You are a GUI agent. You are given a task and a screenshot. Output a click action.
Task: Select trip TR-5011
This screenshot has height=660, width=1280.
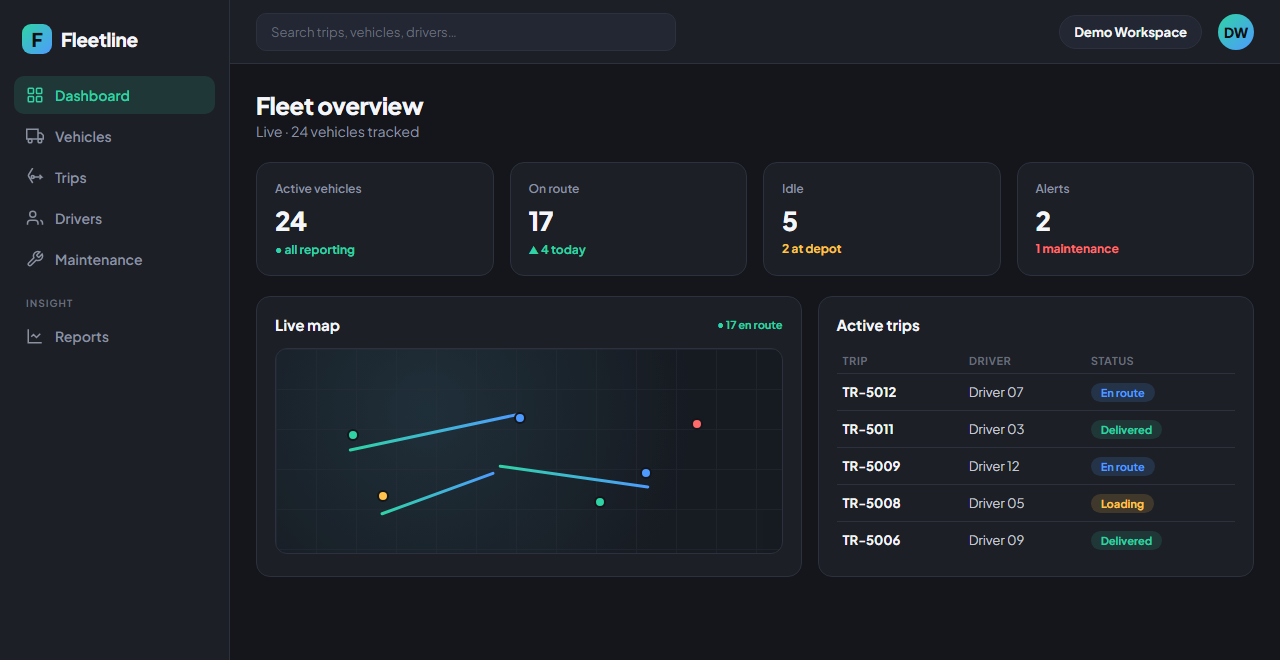[868, 429]
